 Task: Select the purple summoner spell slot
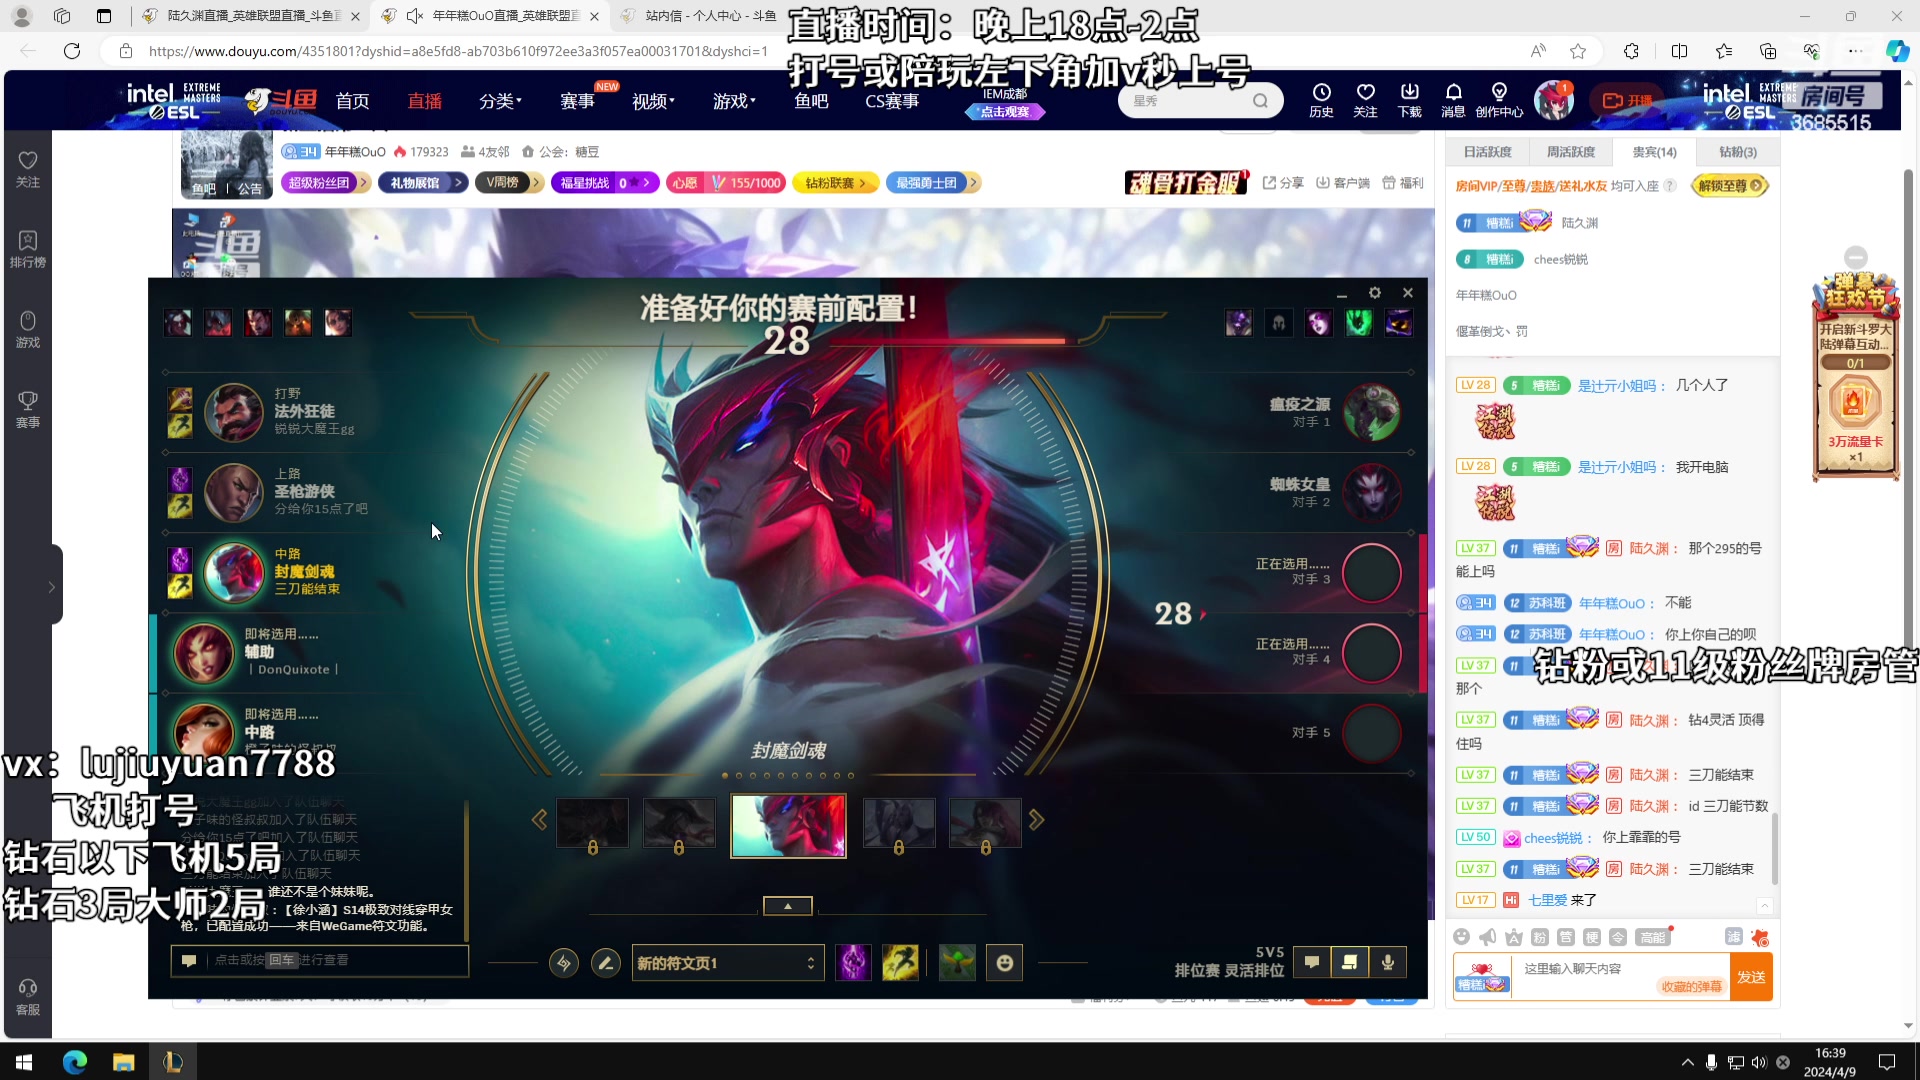853,963
